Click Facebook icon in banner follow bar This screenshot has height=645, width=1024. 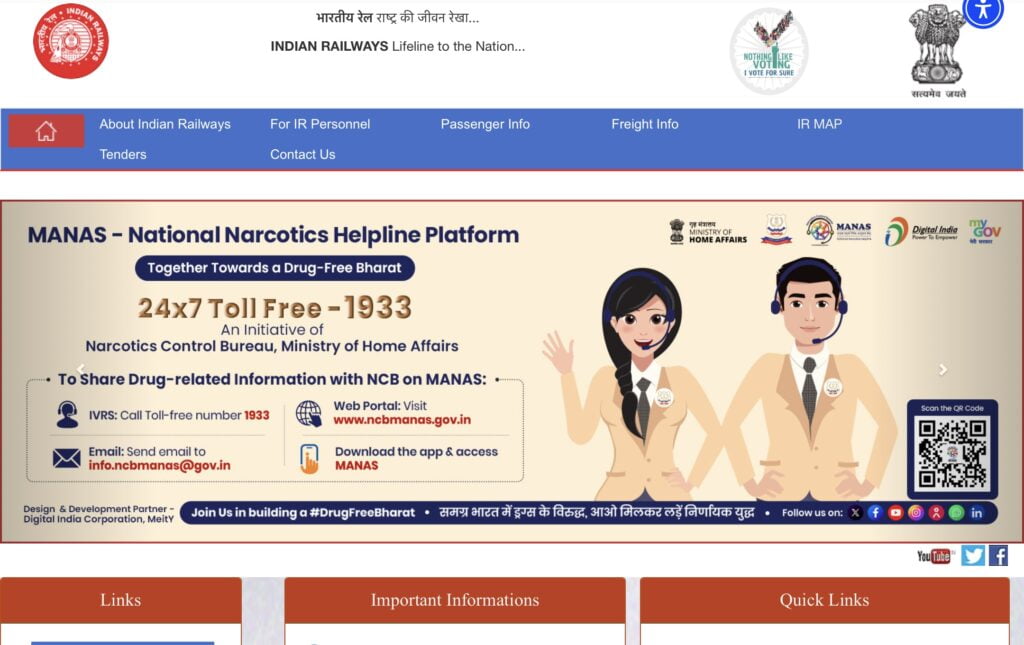(x=875, y=512)
